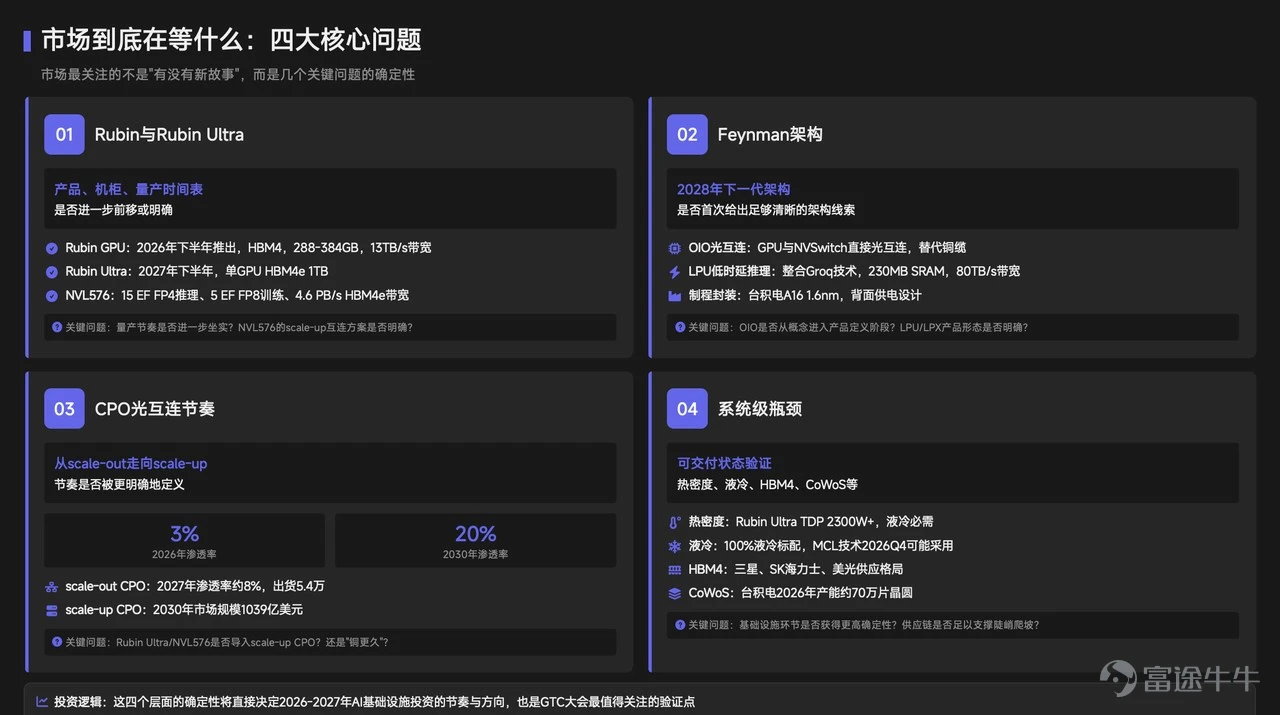Viewport: 1280px width, 715px height.
Task: Click the network icon beside scale-out CPO
Action: pos(52,587)
